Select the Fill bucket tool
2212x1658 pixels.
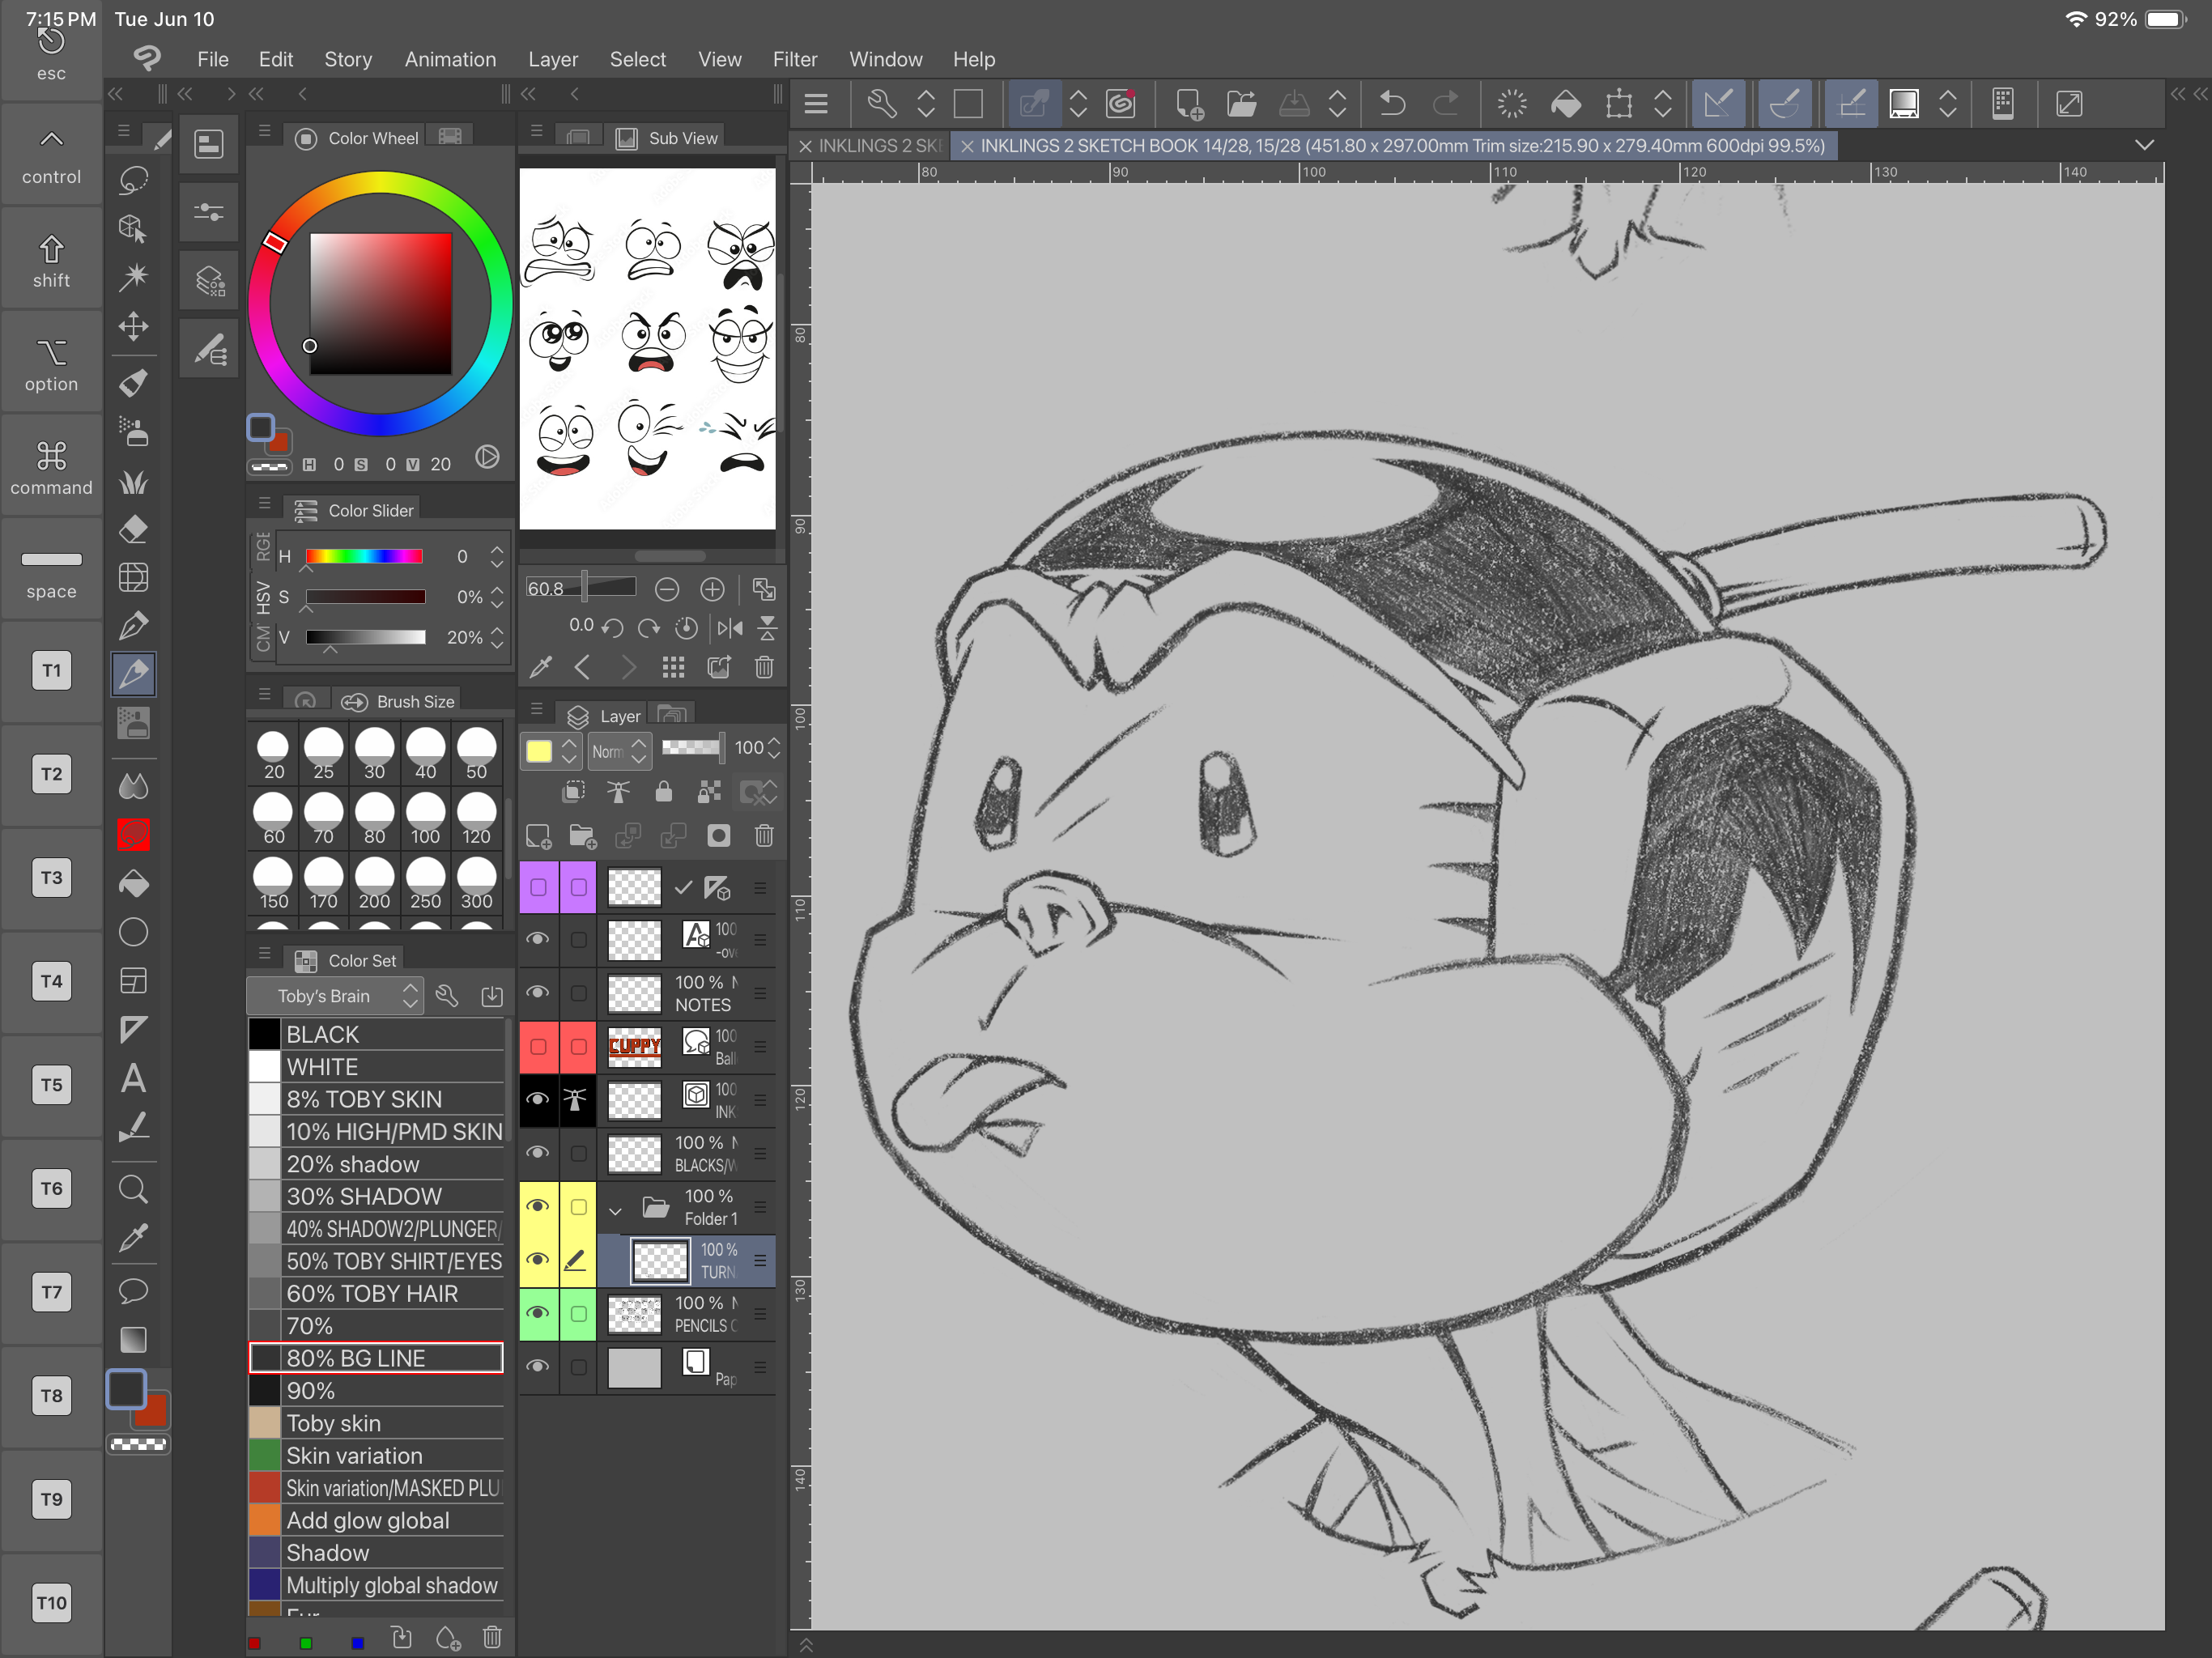coord(133,884)
